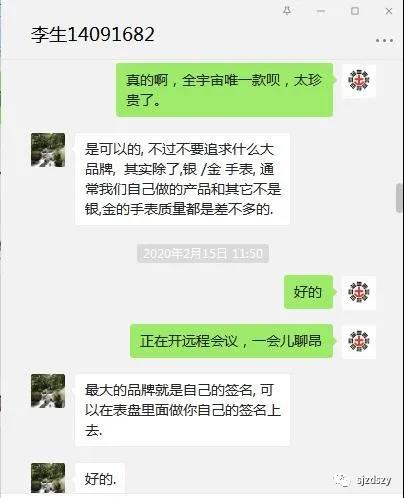Select the white bubble about 银/金 手表
Viewport: 404px width, 498px height.
(x=182, y=179)
